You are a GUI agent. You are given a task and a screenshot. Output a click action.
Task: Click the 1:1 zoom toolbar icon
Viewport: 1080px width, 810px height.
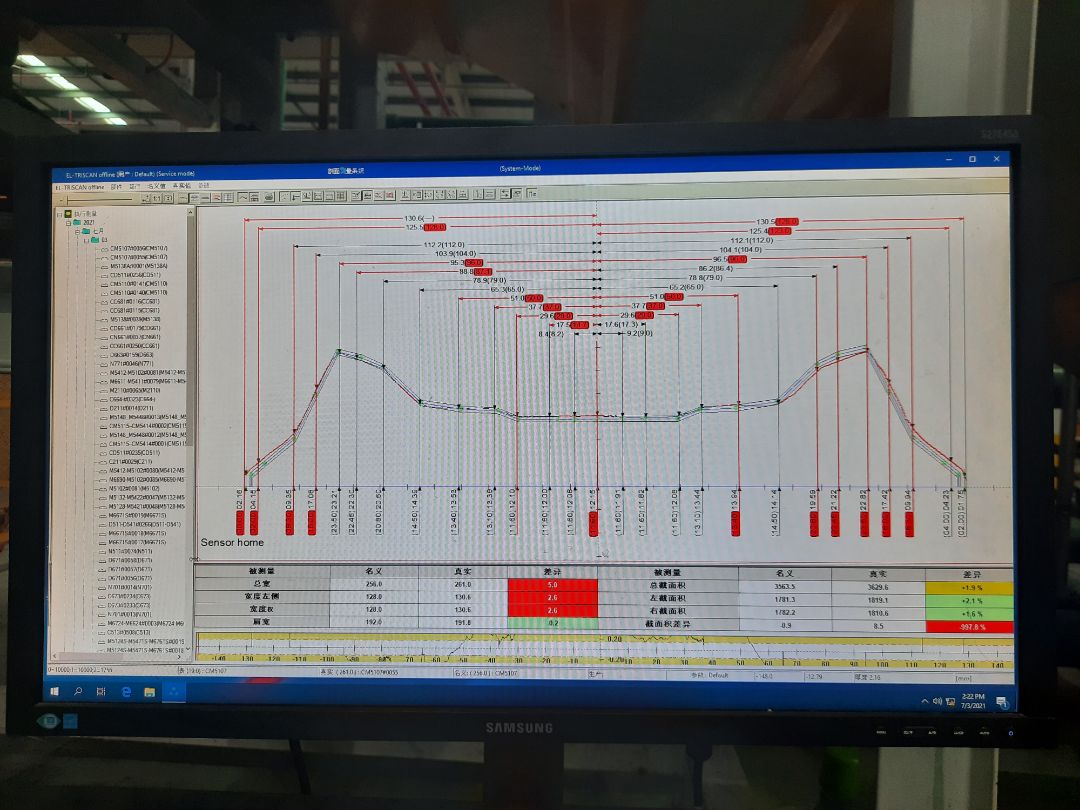point(157,198)
